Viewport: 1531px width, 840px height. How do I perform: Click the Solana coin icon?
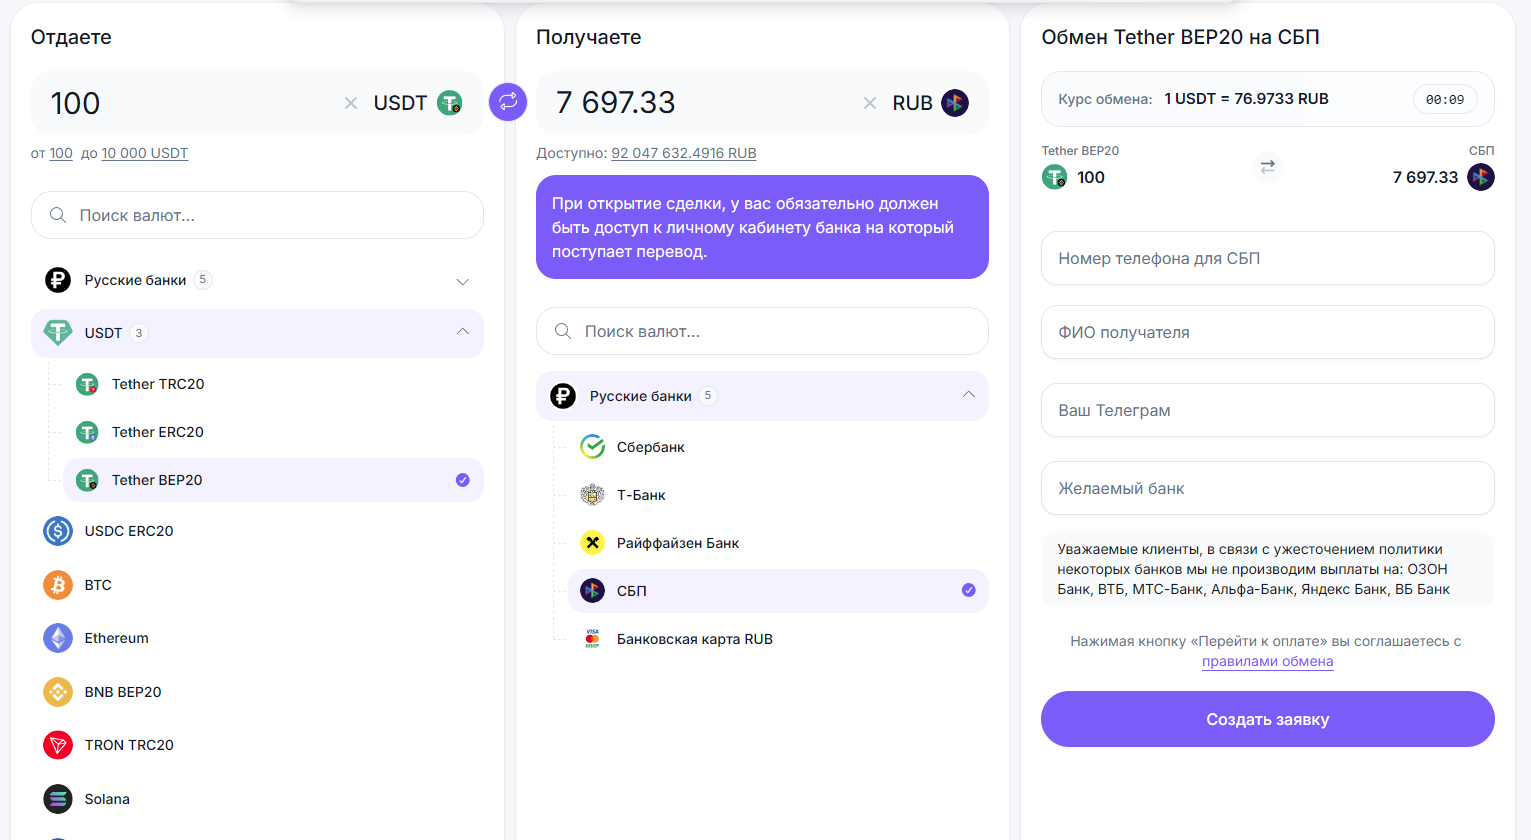point(58,799)
